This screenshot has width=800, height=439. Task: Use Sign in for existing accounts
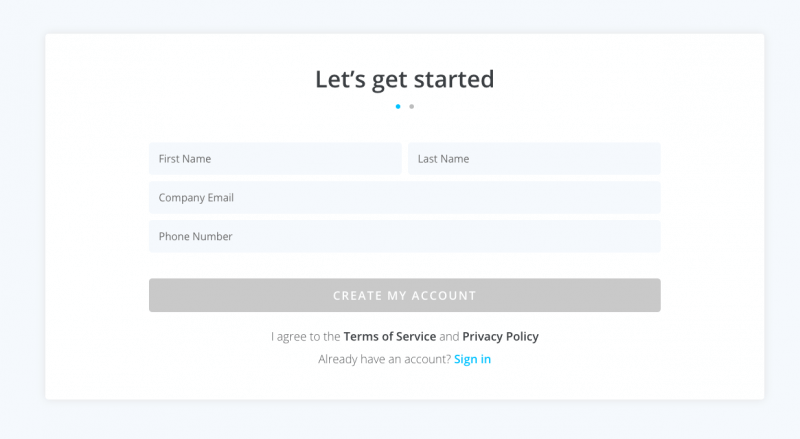(x=472, y=359)
